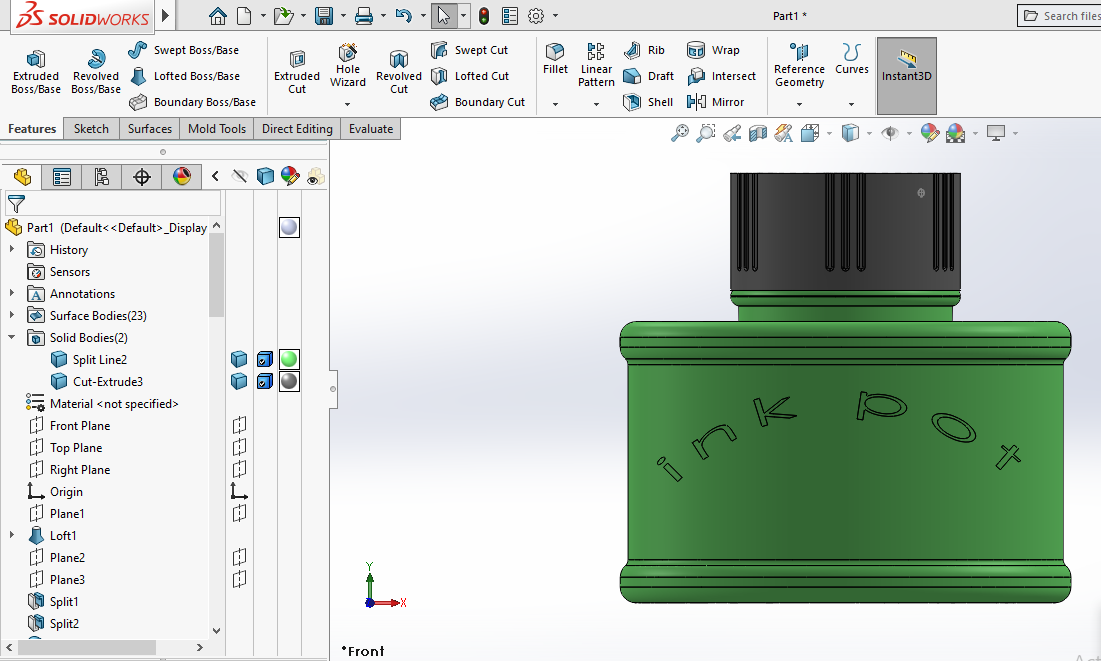This screenshot has width=1101, height=661.
Task: Click the Swept Cut command
Action: (x=469, y=50)
